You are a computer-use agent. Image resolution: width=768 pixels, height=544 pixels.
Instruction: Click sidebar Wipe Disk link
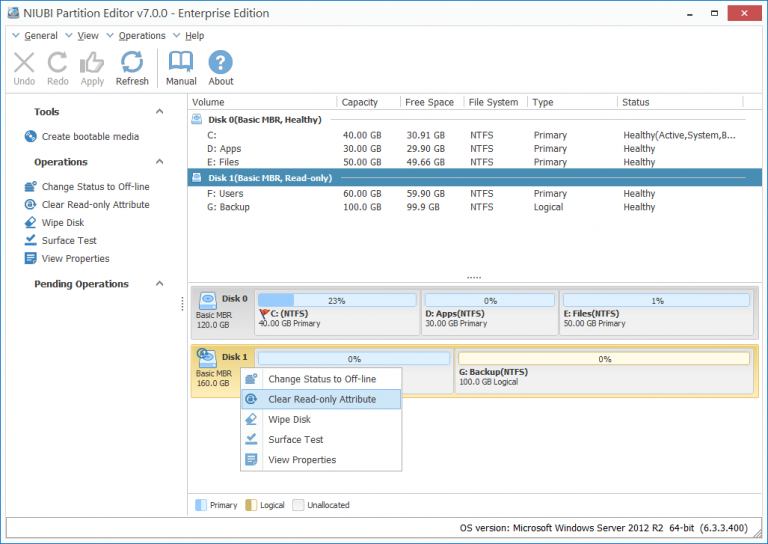point(63,222)
